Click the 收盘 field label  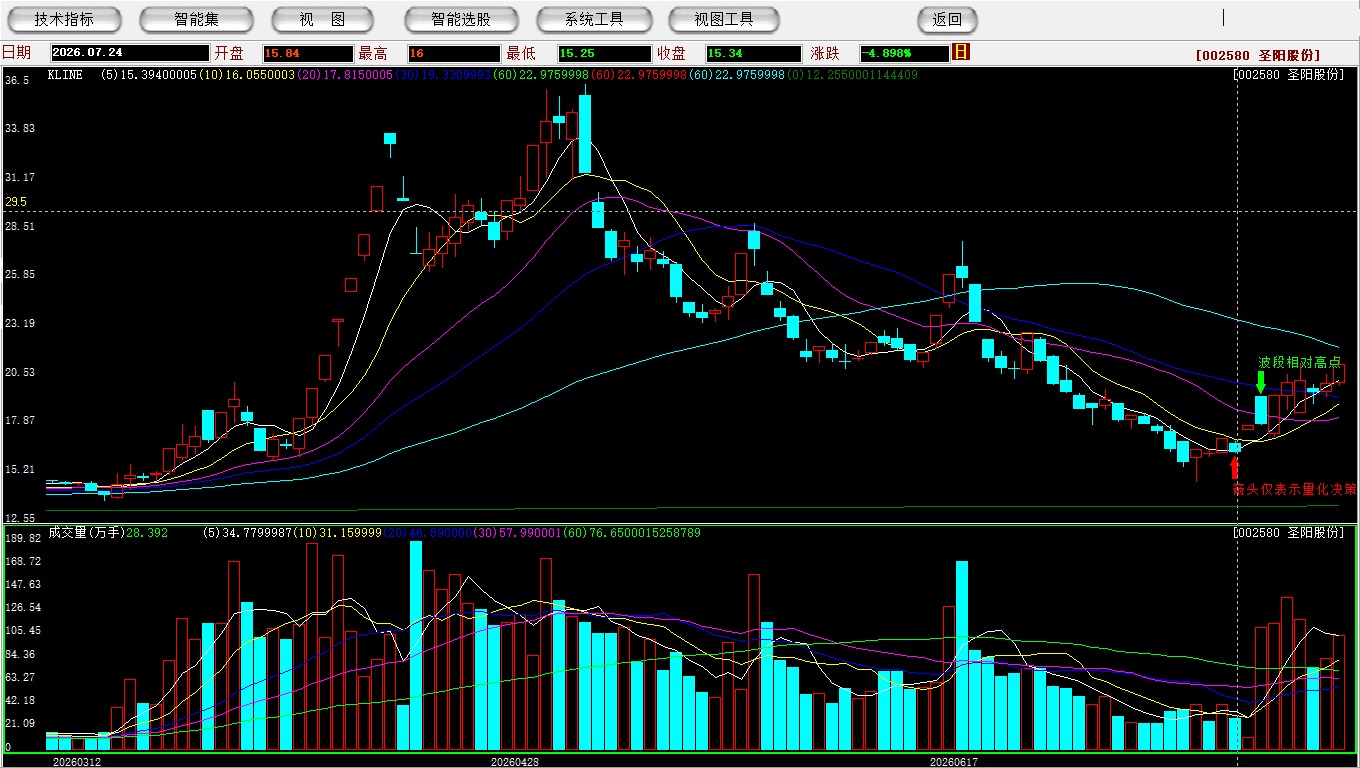point(671,53)
